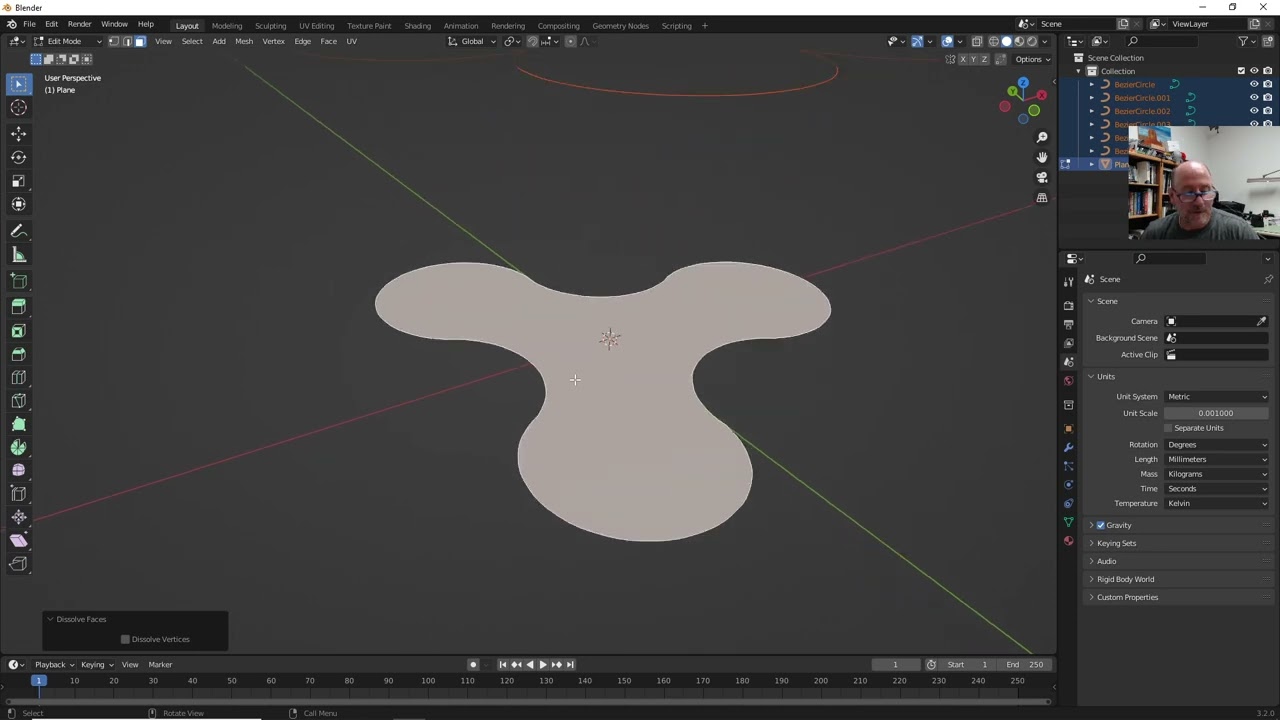Toggle X-ray display in viewport header
The height and width of the screenshot is (720, 1280).
click(x=977, y=41)
